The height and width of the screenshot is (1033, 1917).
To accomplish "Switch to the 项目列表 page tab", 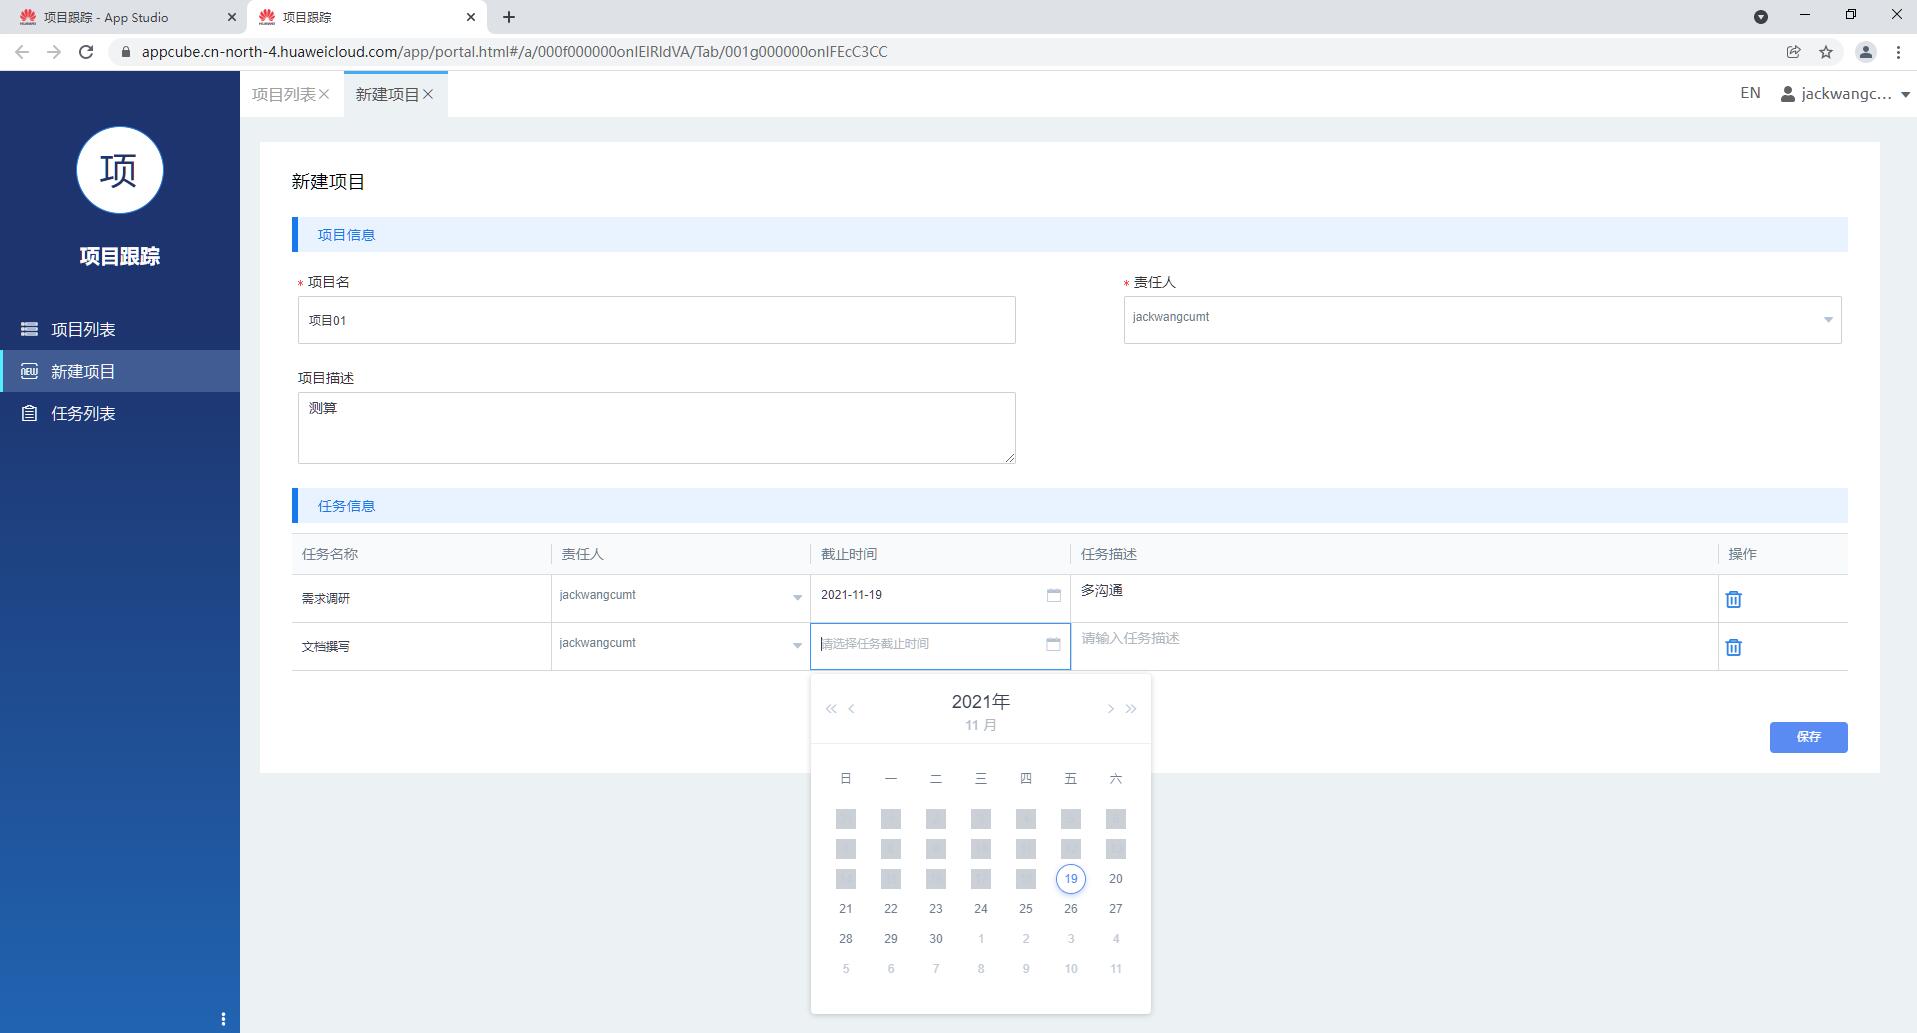I will click(283, 94).
